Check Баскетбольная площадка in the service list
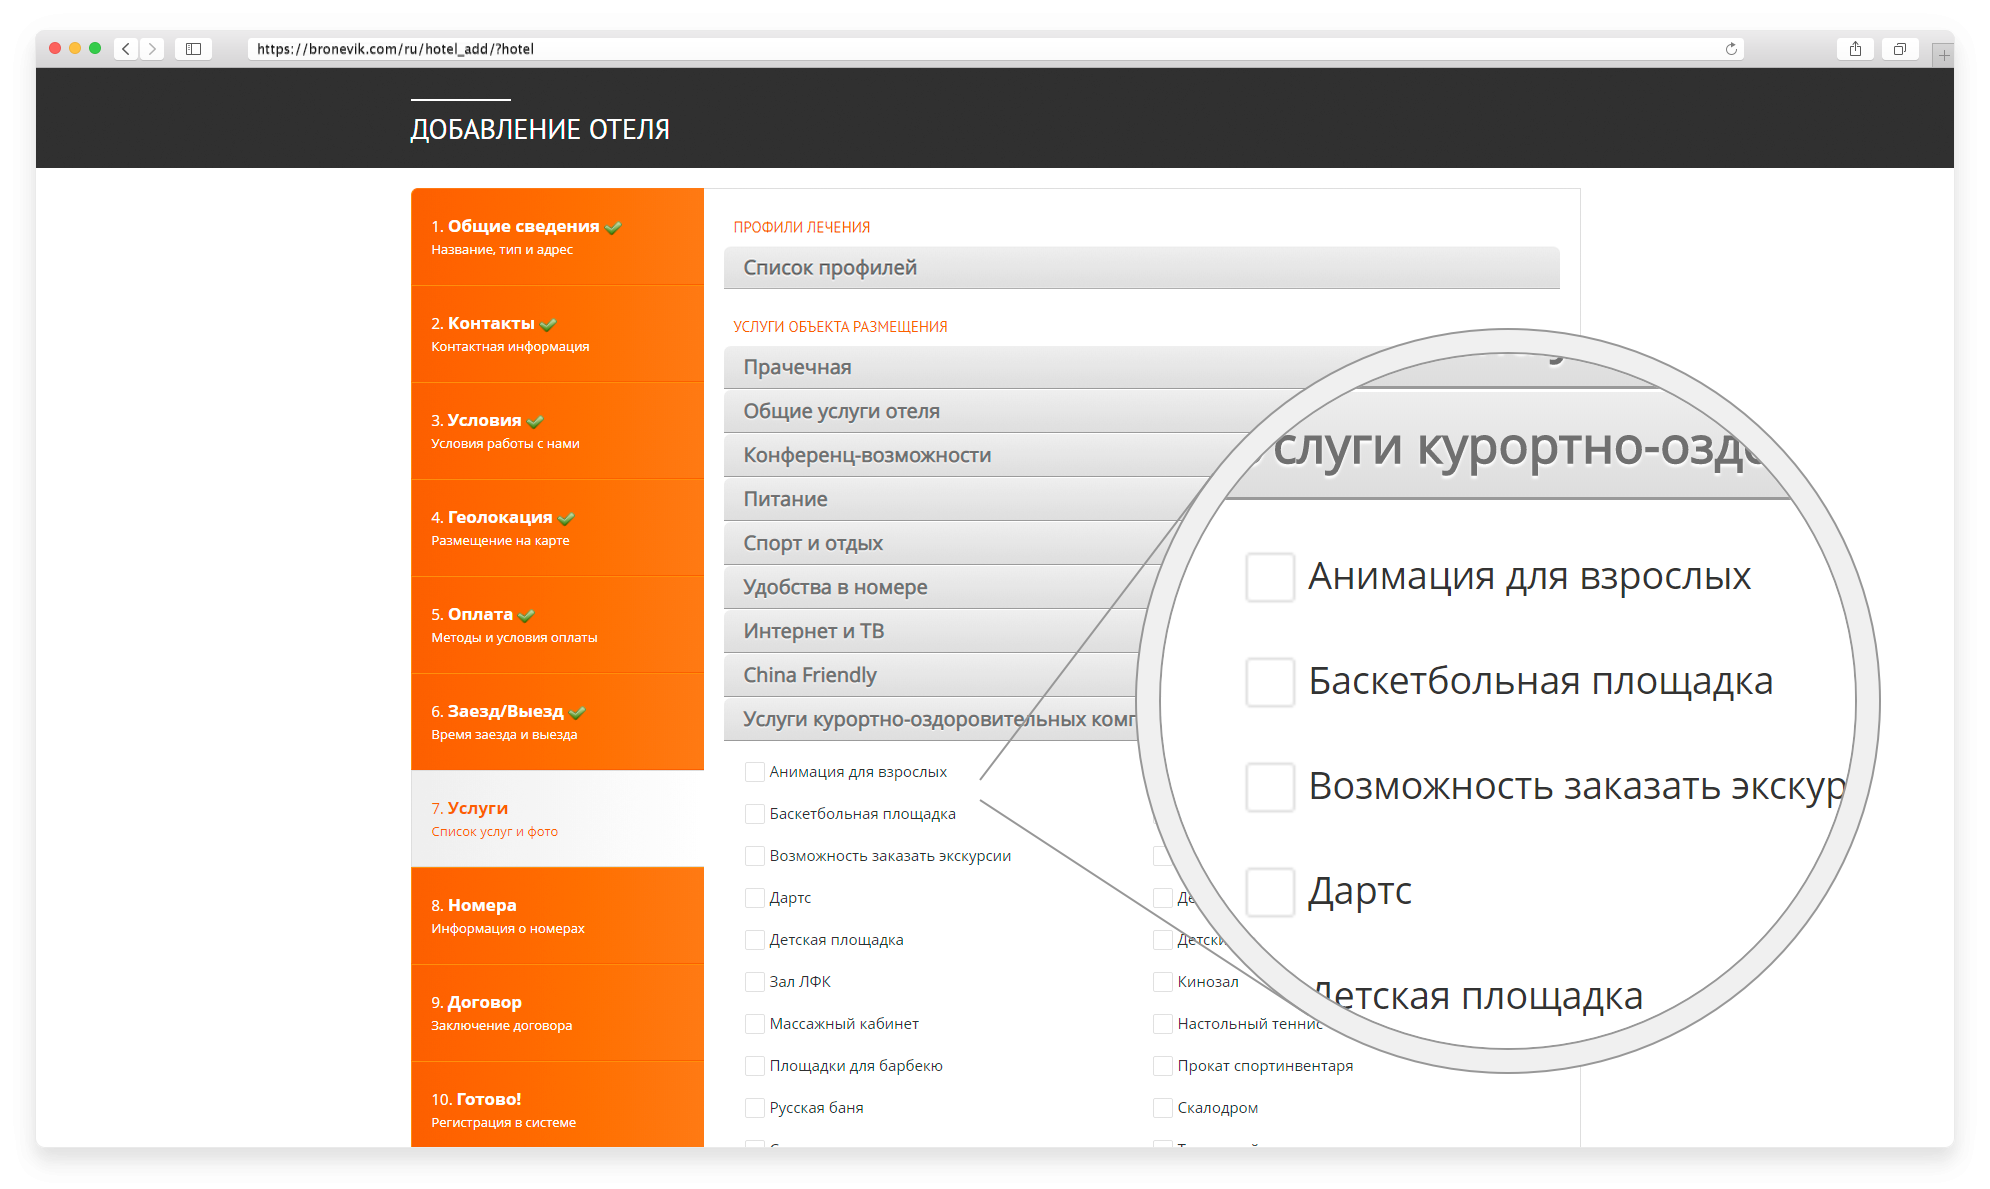 pyautogui.click(x=755, y=814)
